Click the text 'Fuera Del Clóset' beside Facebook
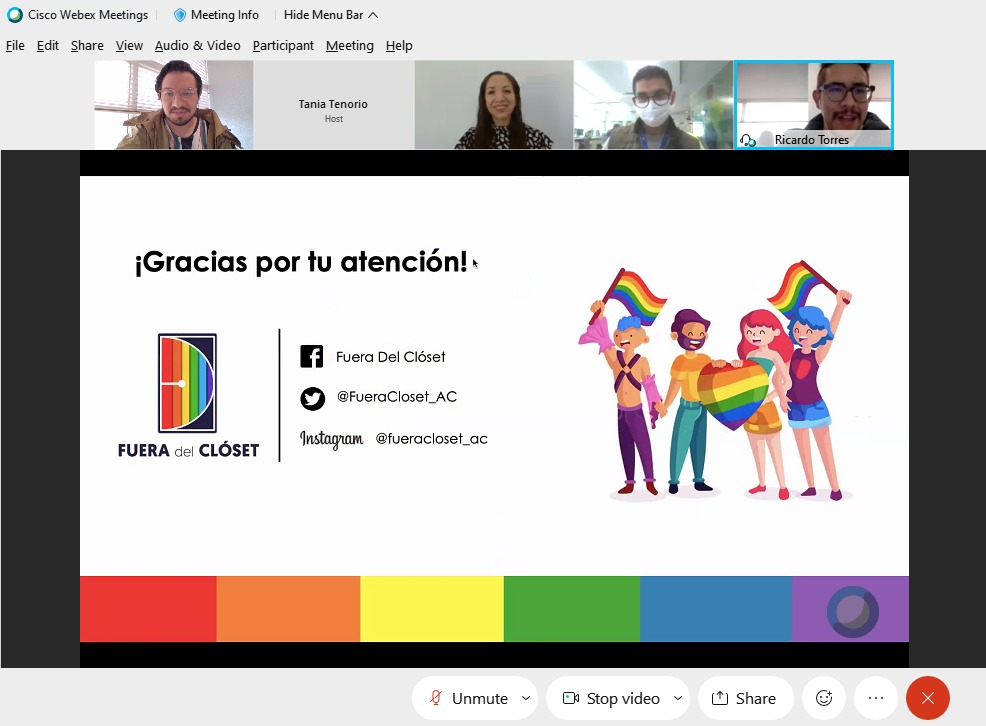 coord(391,357)
